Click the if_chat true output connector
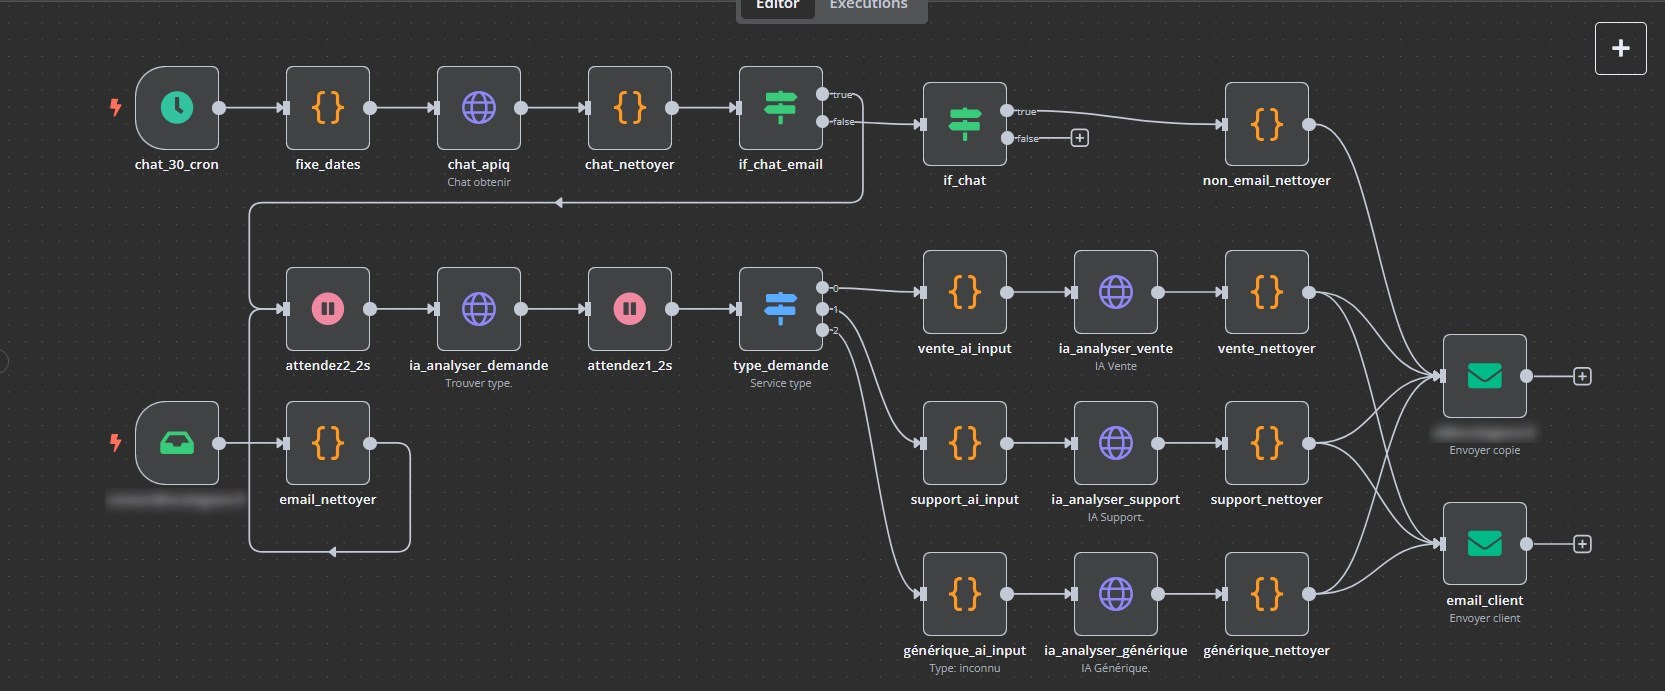 (1007, 111)
